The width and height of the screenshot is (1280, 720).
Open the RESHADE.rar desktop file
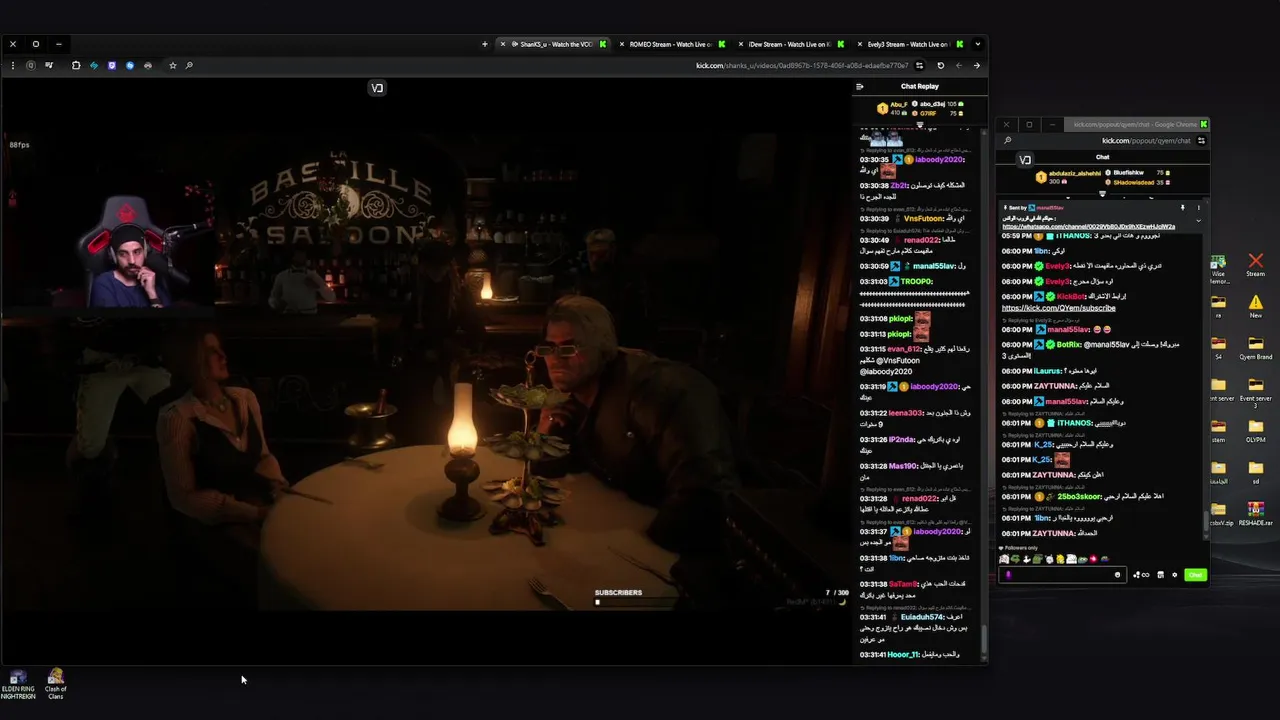tap(1256, 514)
